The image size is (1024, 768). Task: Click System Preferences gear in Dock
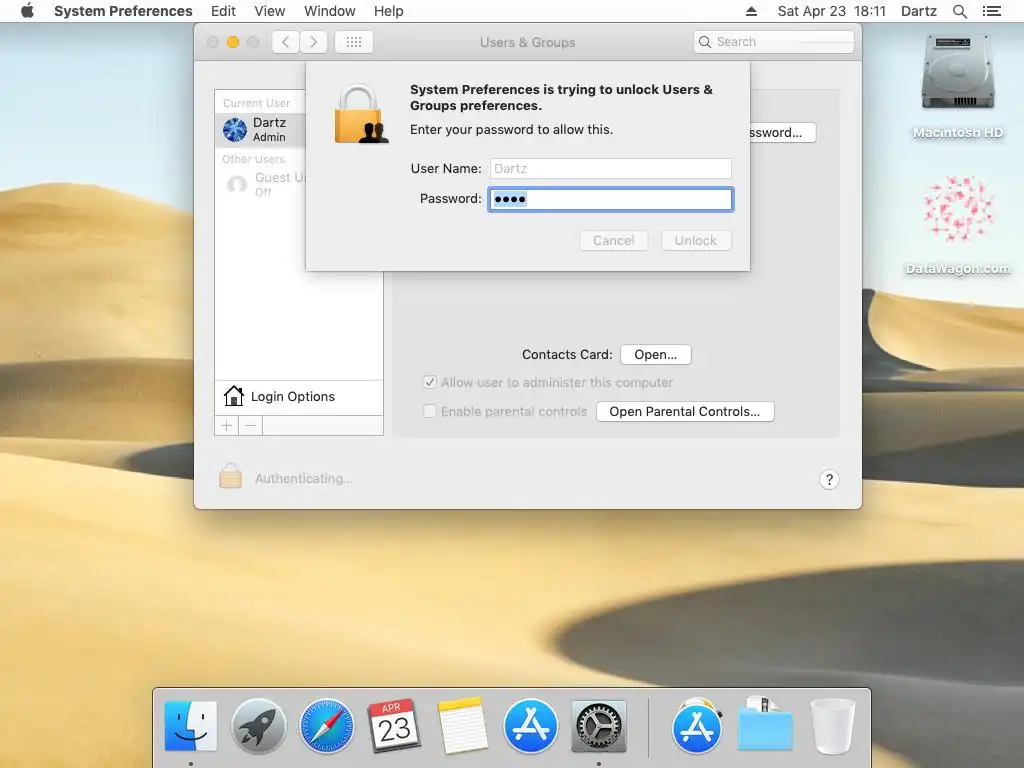coord(599,726)
